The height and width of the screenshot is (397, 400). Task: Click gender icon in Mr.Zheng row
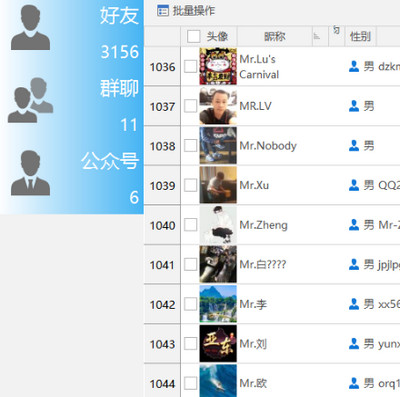354,225
